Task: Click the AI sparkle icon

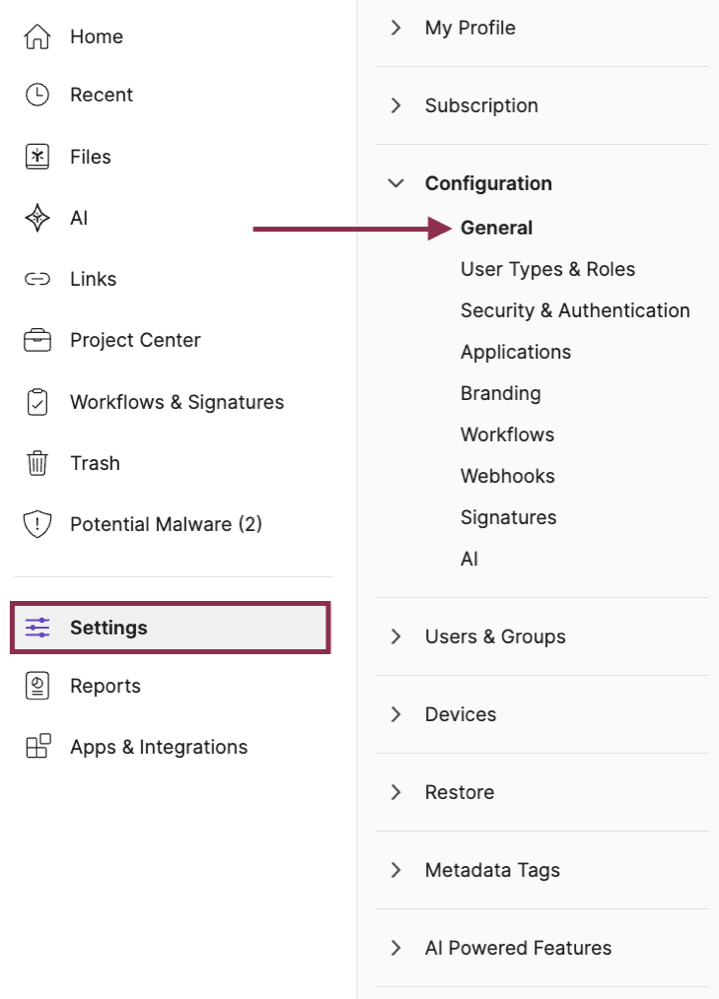Action: [37, 218]
